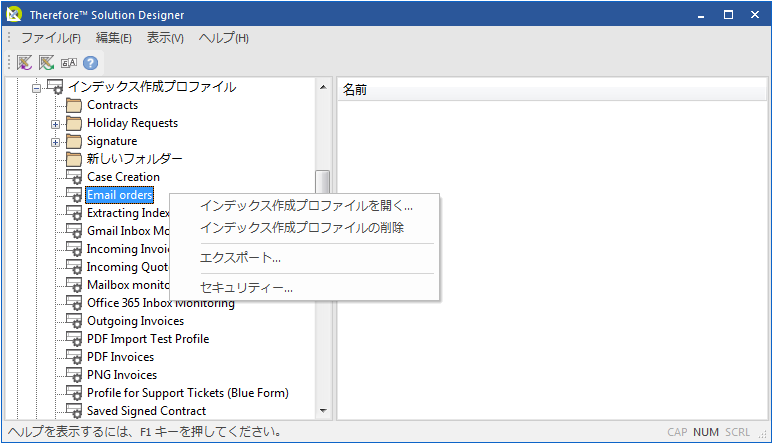Click the Holiday Requests folder icon
Screen dimensions: 773x444
click(x=74, y=123)
